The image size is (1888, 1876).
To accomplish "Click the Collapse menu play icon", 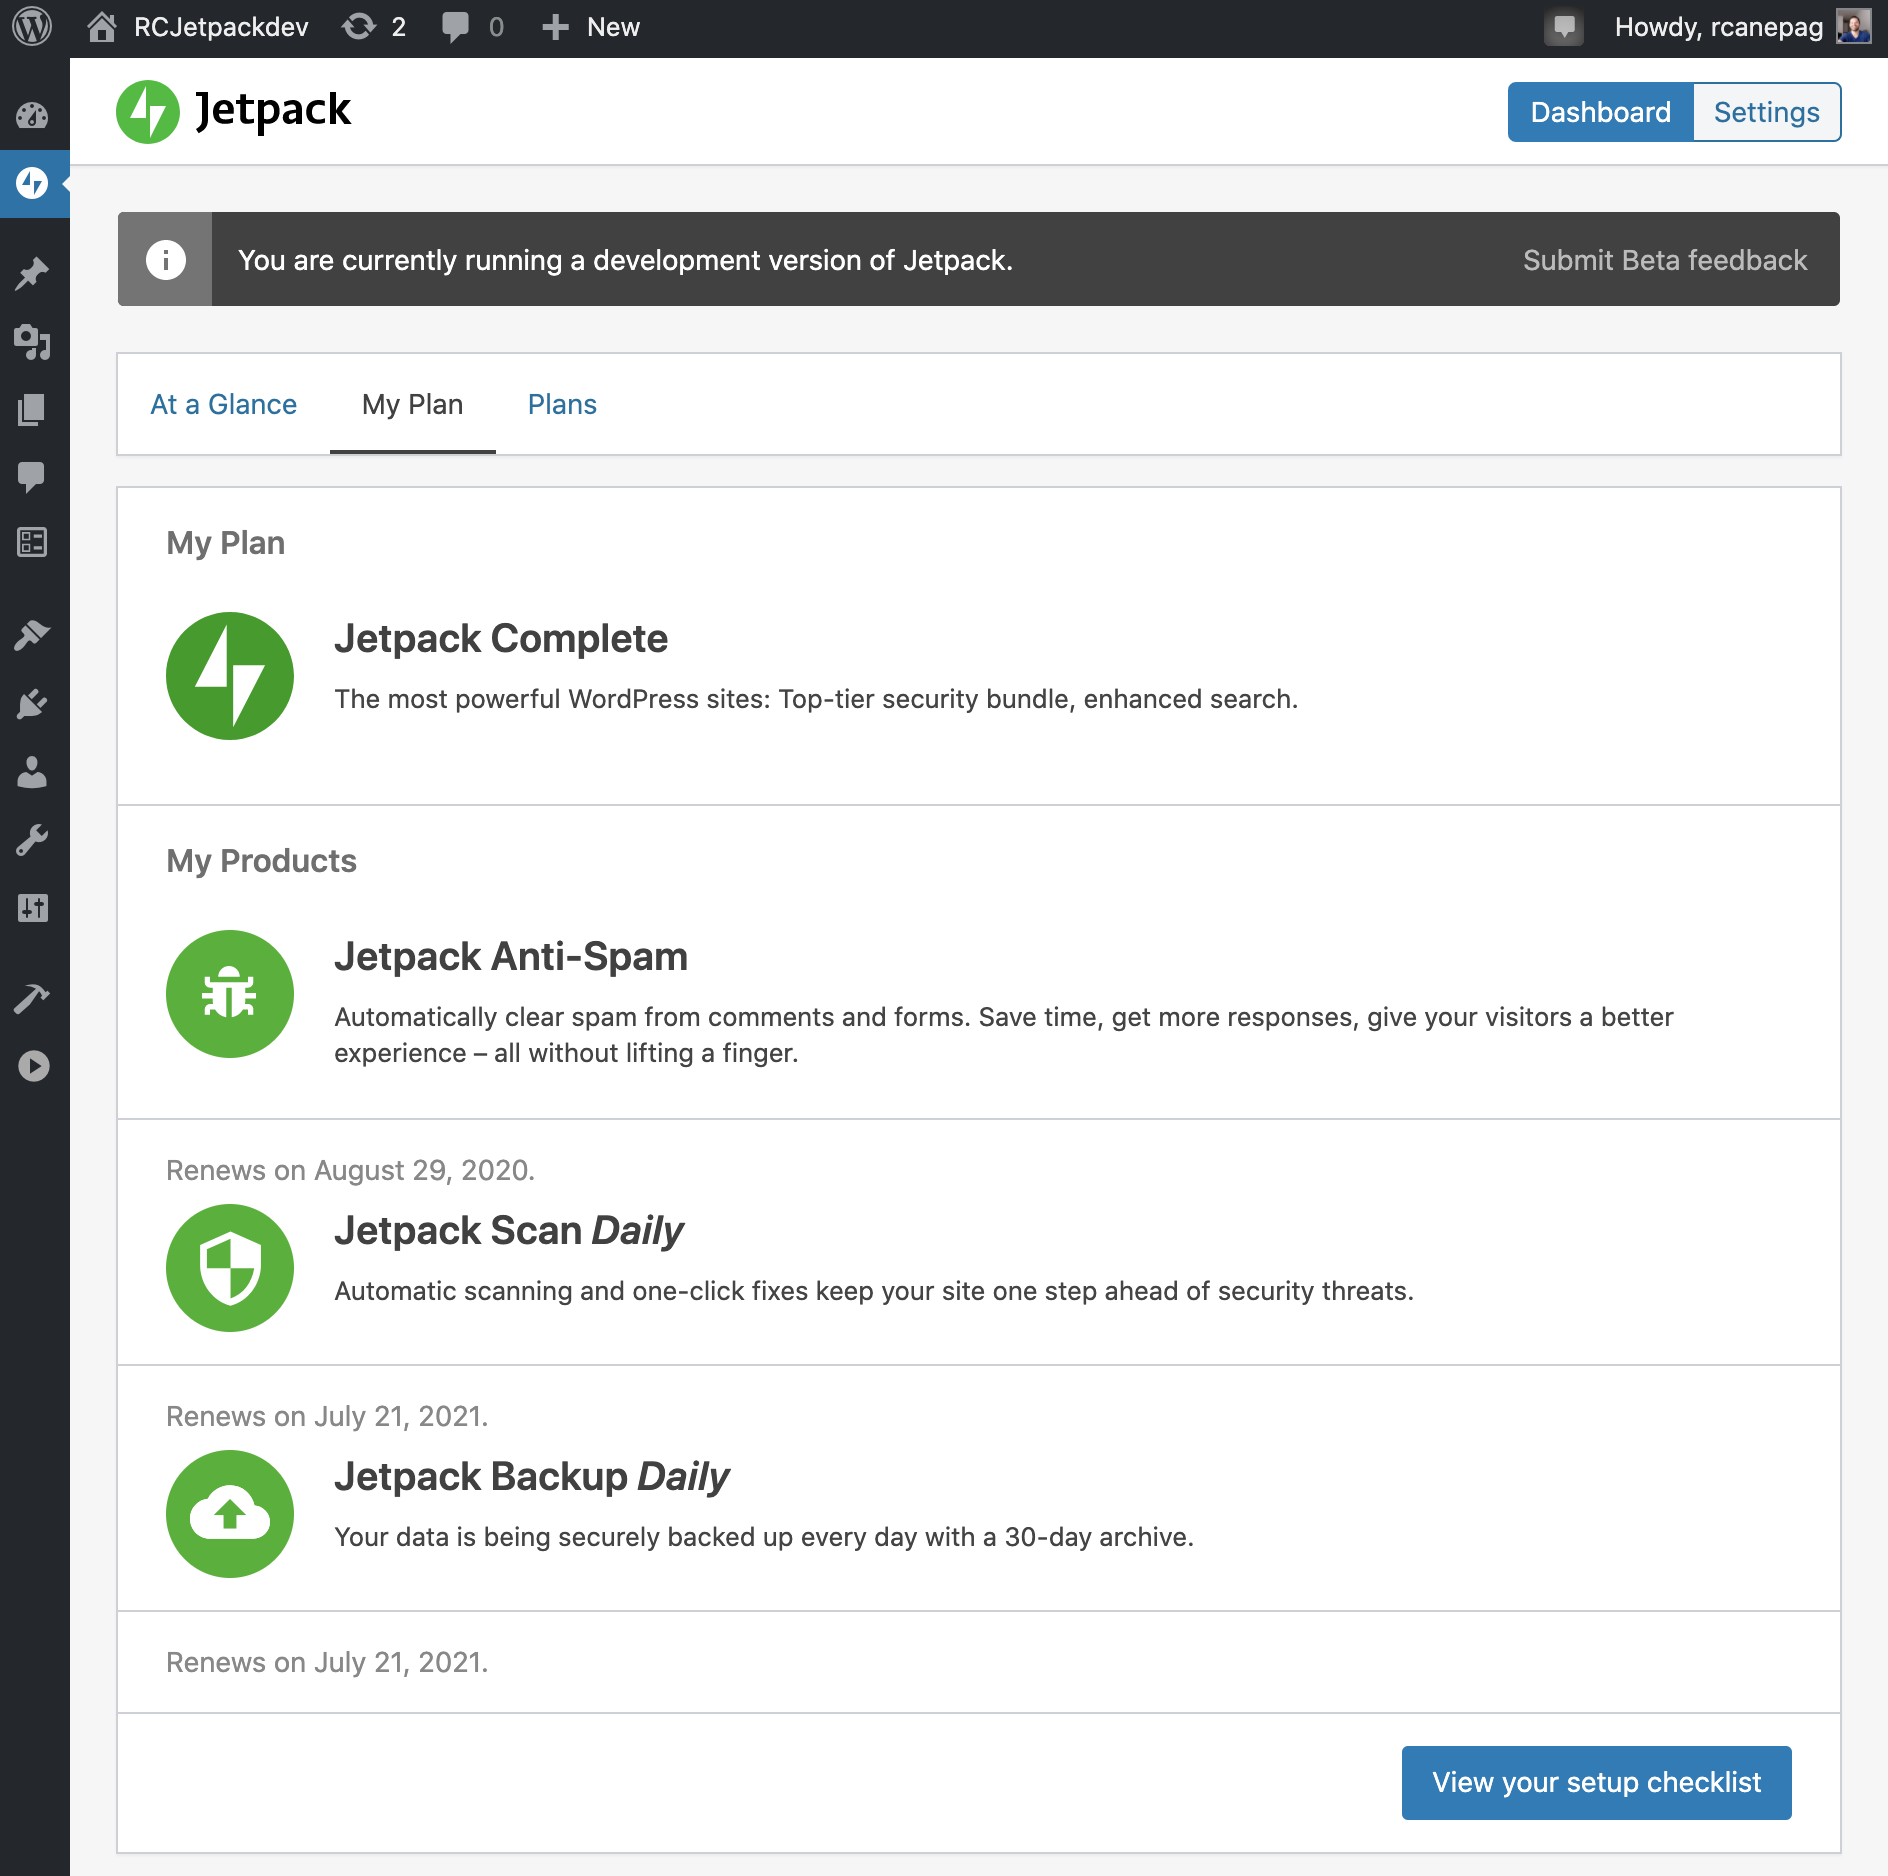I will click(33, 1066).
